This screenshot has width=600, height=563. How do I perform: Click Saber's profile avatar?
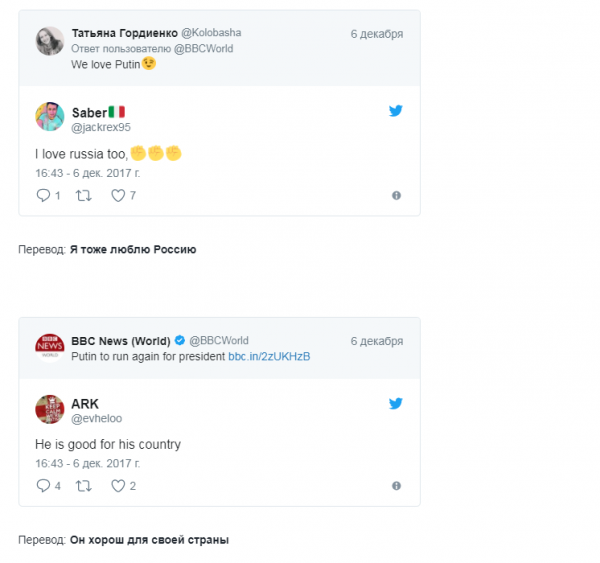tap(50, 117)
